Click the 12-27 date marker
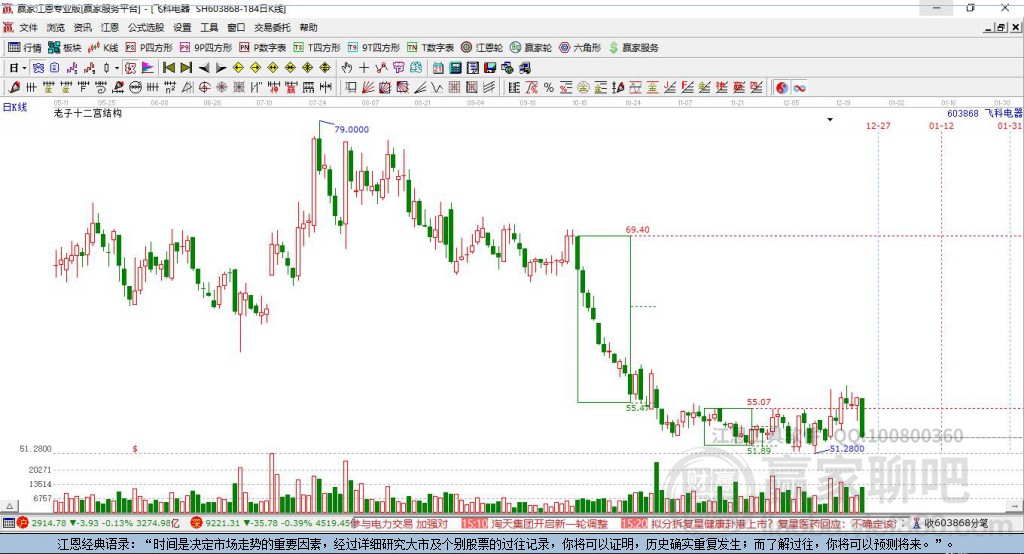The height and width of the screenshot is (554, 1024). pos(878,125)
